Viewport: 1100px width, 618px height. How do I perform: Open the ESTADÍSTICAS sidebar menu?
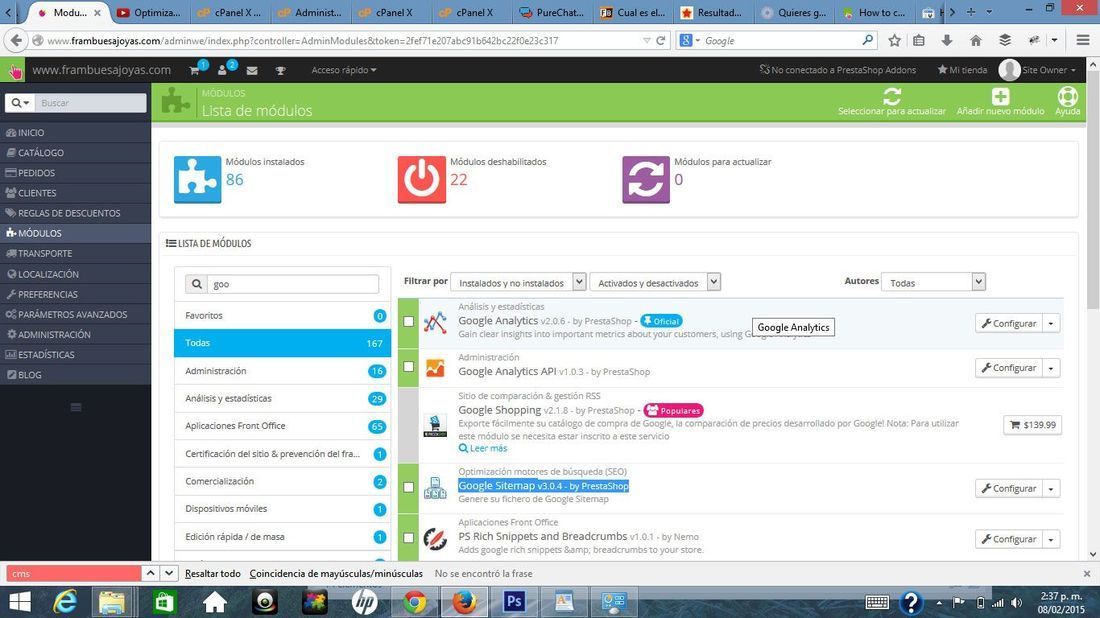[76, 354]
